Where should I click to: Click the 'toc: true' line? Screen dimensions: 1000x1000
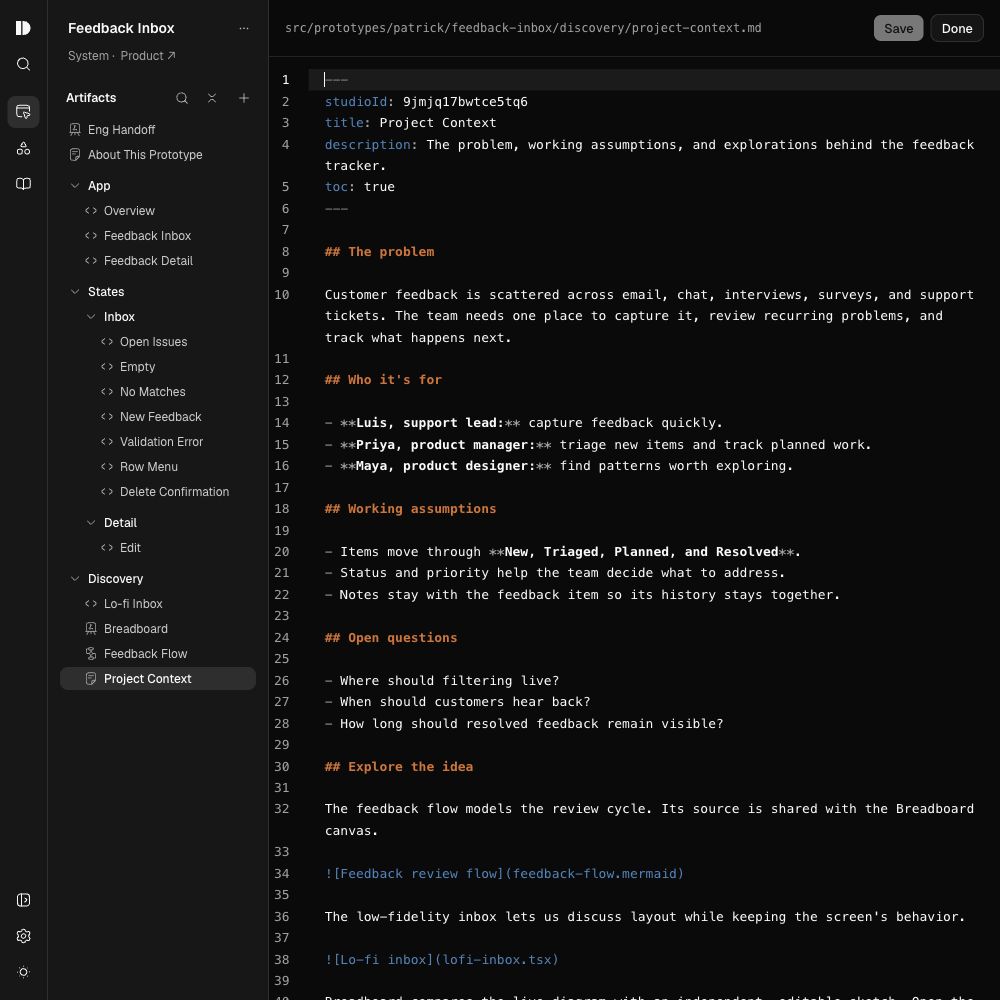point(360,187)
